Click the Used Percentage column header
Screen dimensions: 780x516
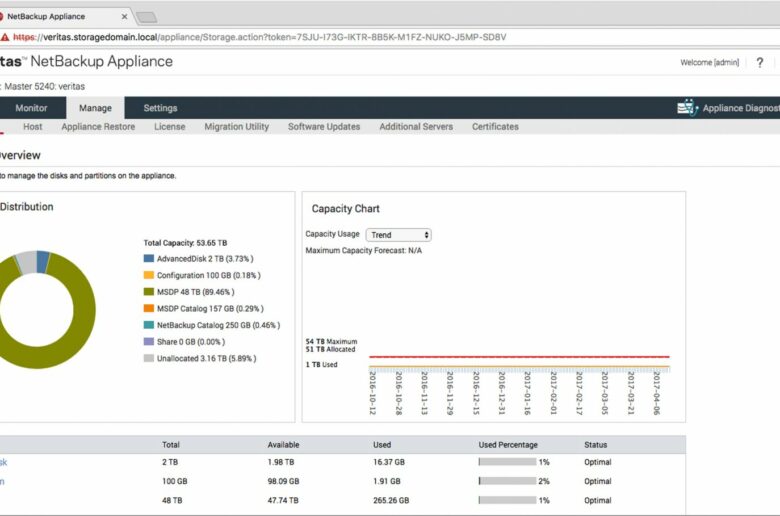pyautogui.click(x=508, y=445)
